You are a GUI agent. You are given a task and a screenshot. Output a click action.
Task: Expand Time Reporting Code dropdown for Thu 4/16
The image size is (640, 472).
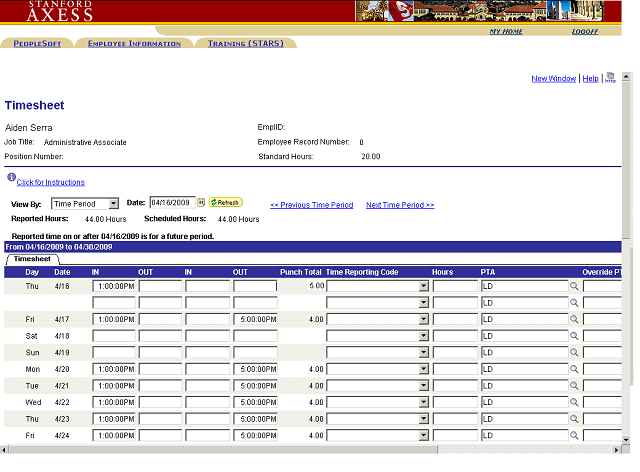tap(423, 286)
